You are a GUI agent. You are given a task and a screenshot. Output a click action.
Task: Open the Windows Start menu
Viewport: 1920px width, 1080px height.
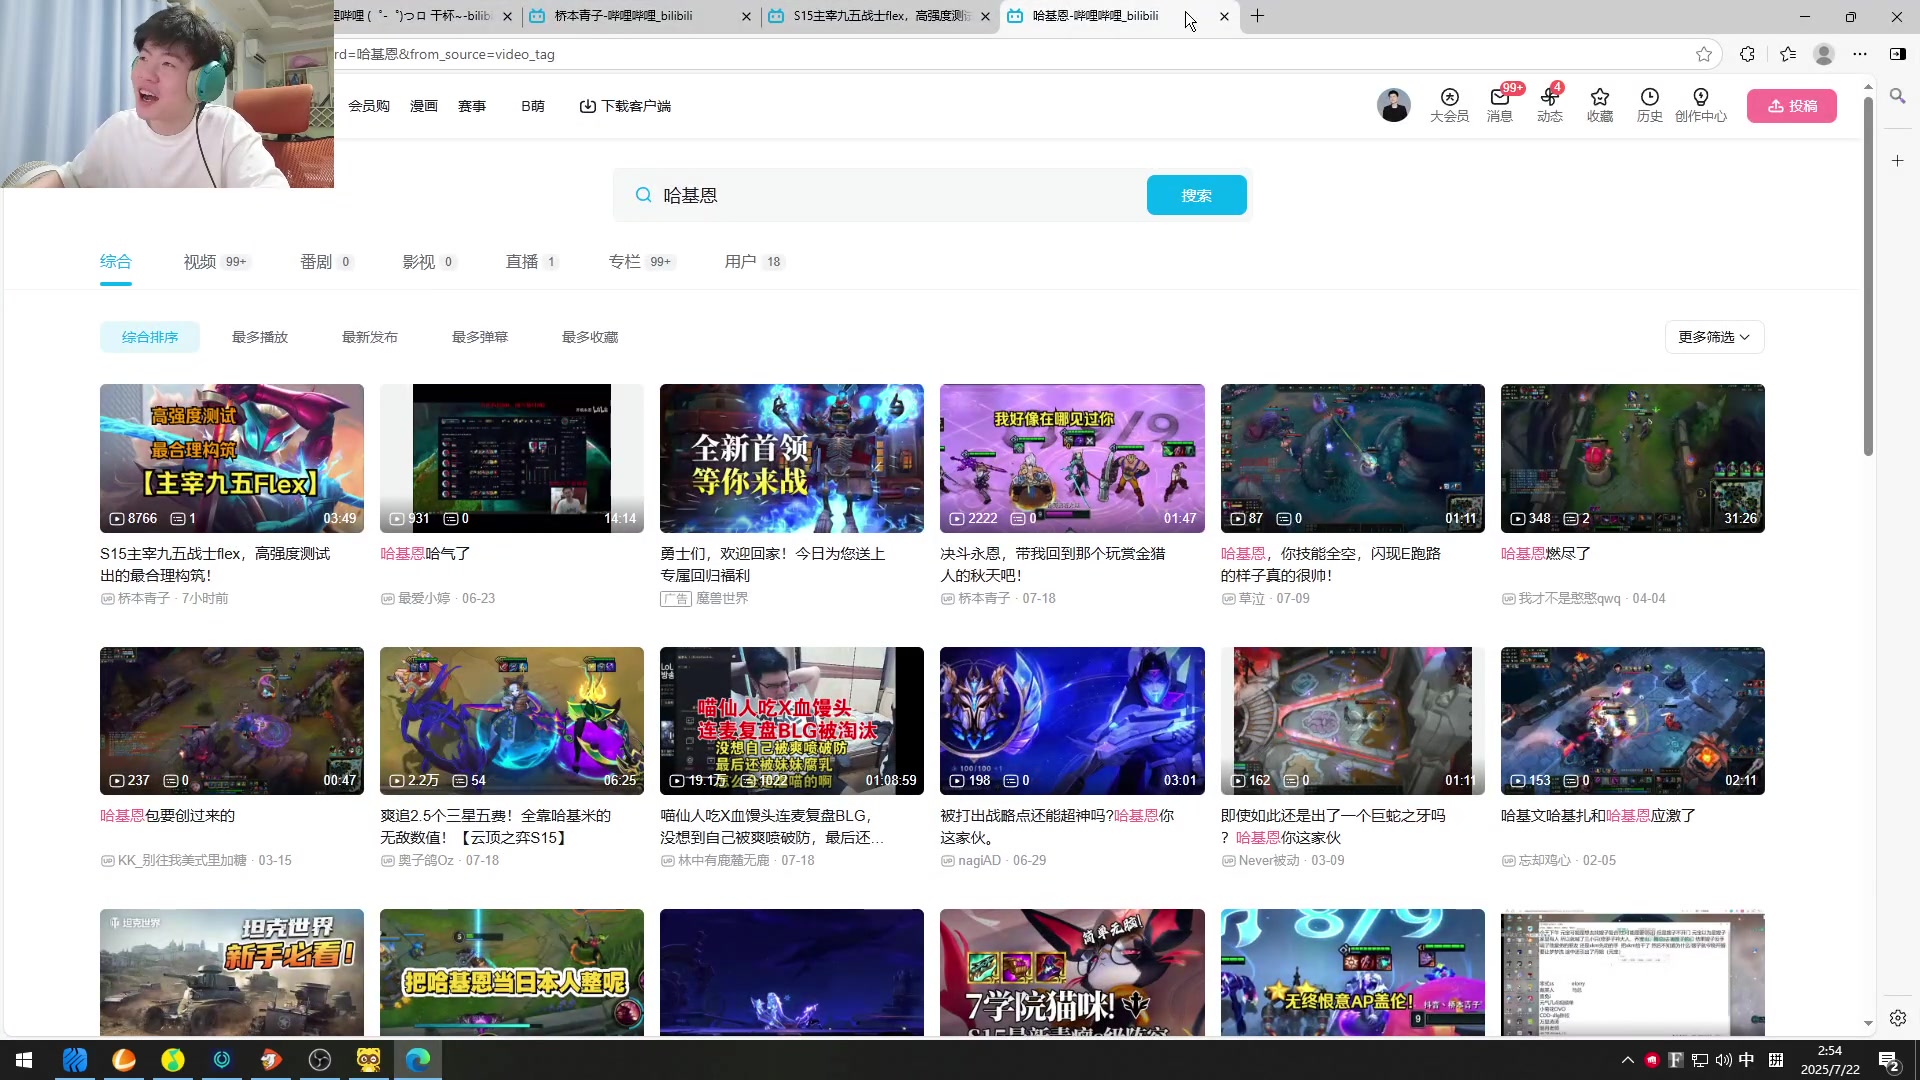point(24,1060)
